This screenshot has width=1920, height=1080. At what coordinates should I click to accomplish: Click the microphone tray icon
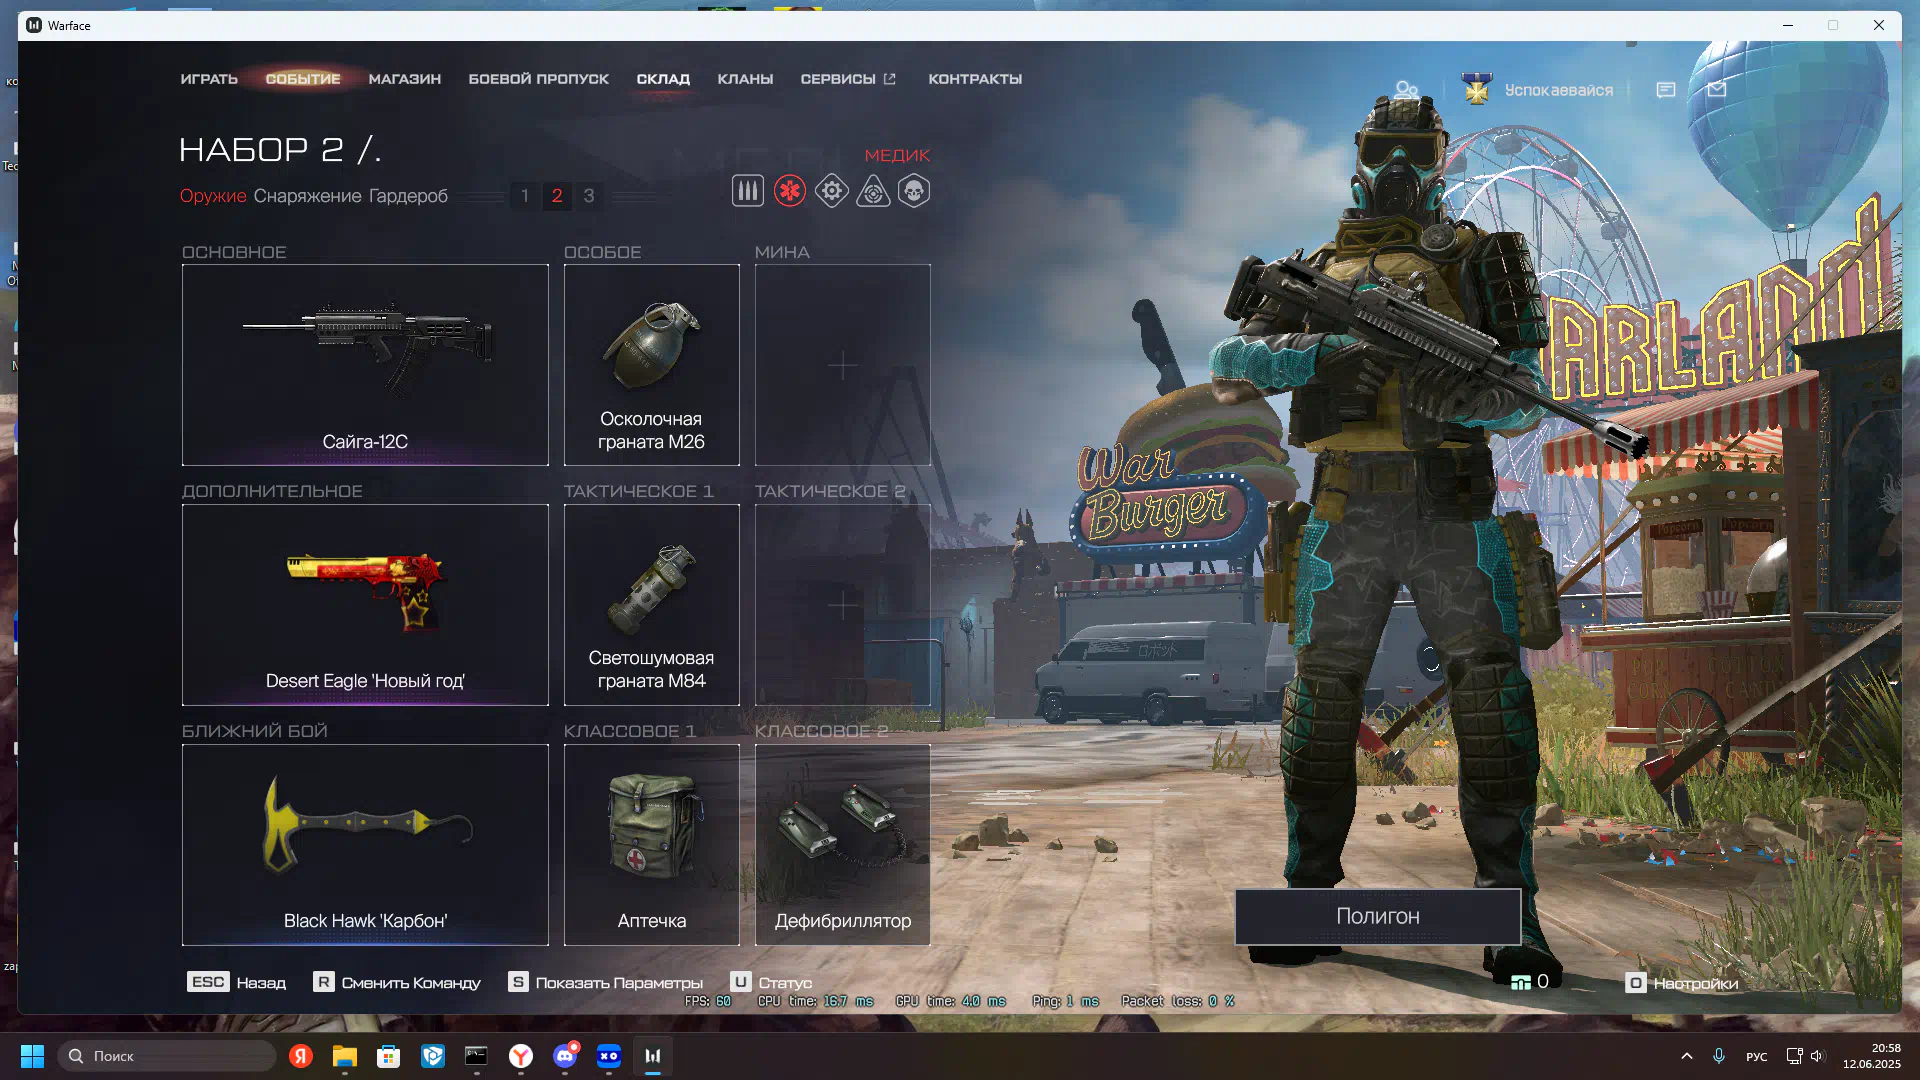[x=1719, y=1056]
